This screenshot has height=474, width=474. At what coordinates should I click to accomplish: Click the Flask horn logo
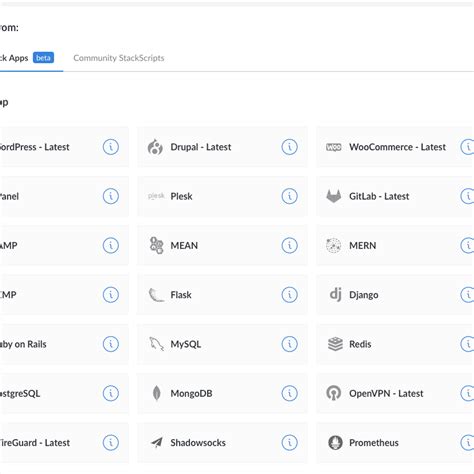tap(156, 295)
